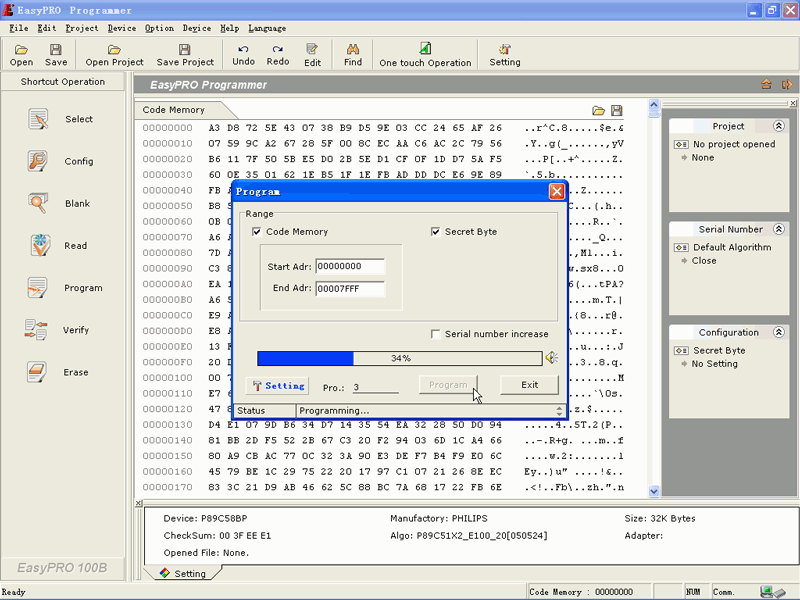Open the Verify operation shortcut

tap(38, 330)
